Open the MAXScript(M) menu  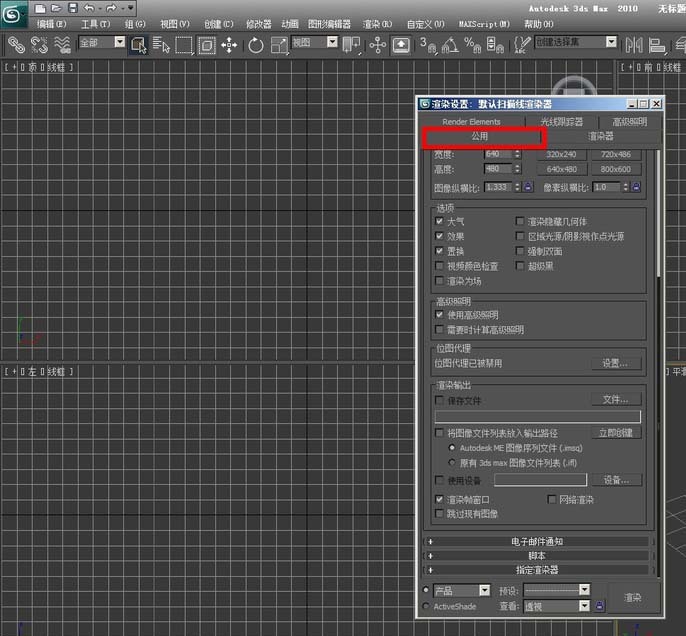[484, 24]
